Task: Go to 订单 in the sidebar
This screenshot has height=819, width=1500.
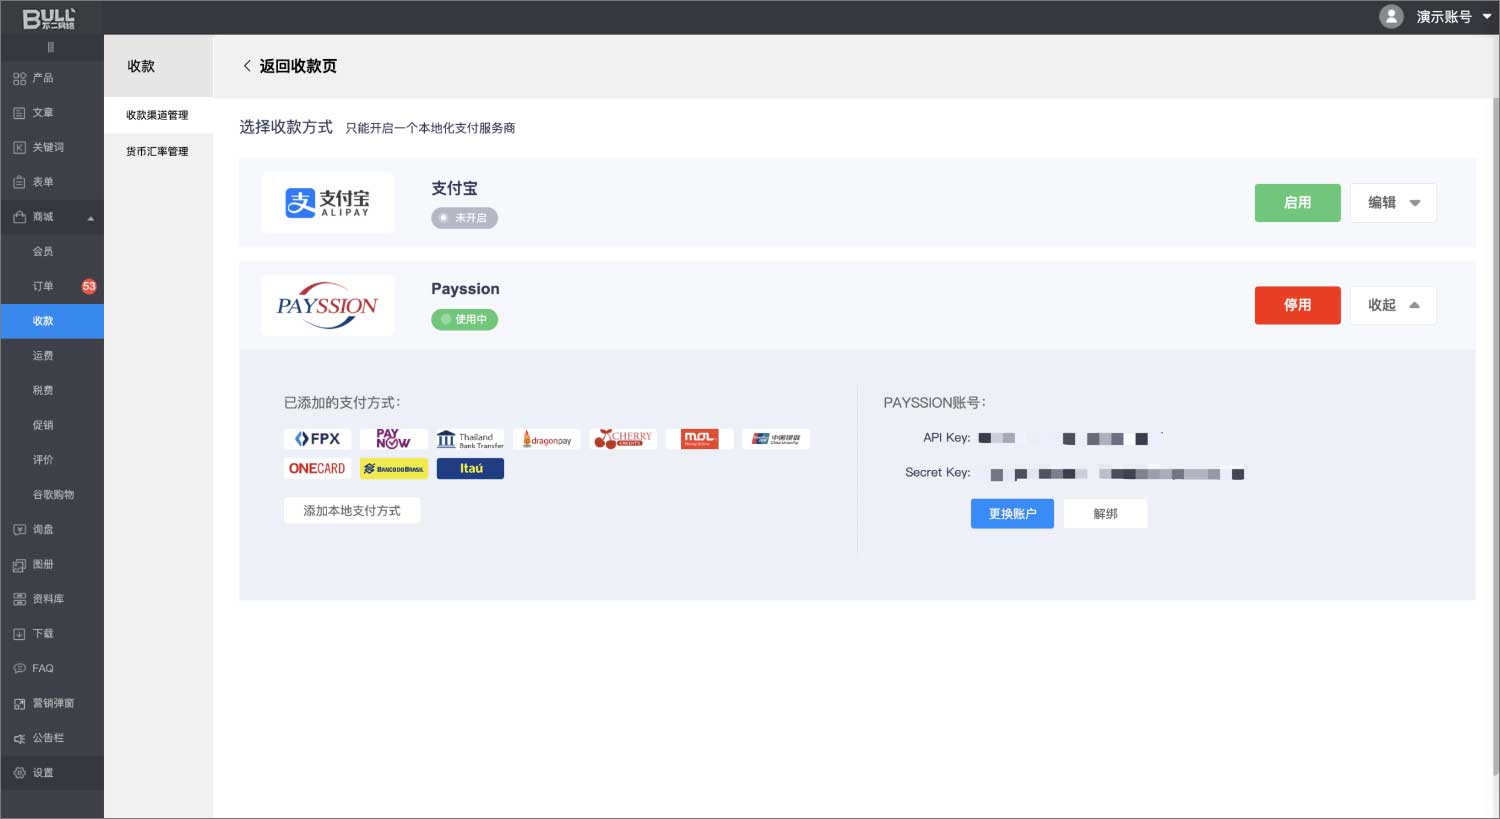Action: click(x=43, y=286)
